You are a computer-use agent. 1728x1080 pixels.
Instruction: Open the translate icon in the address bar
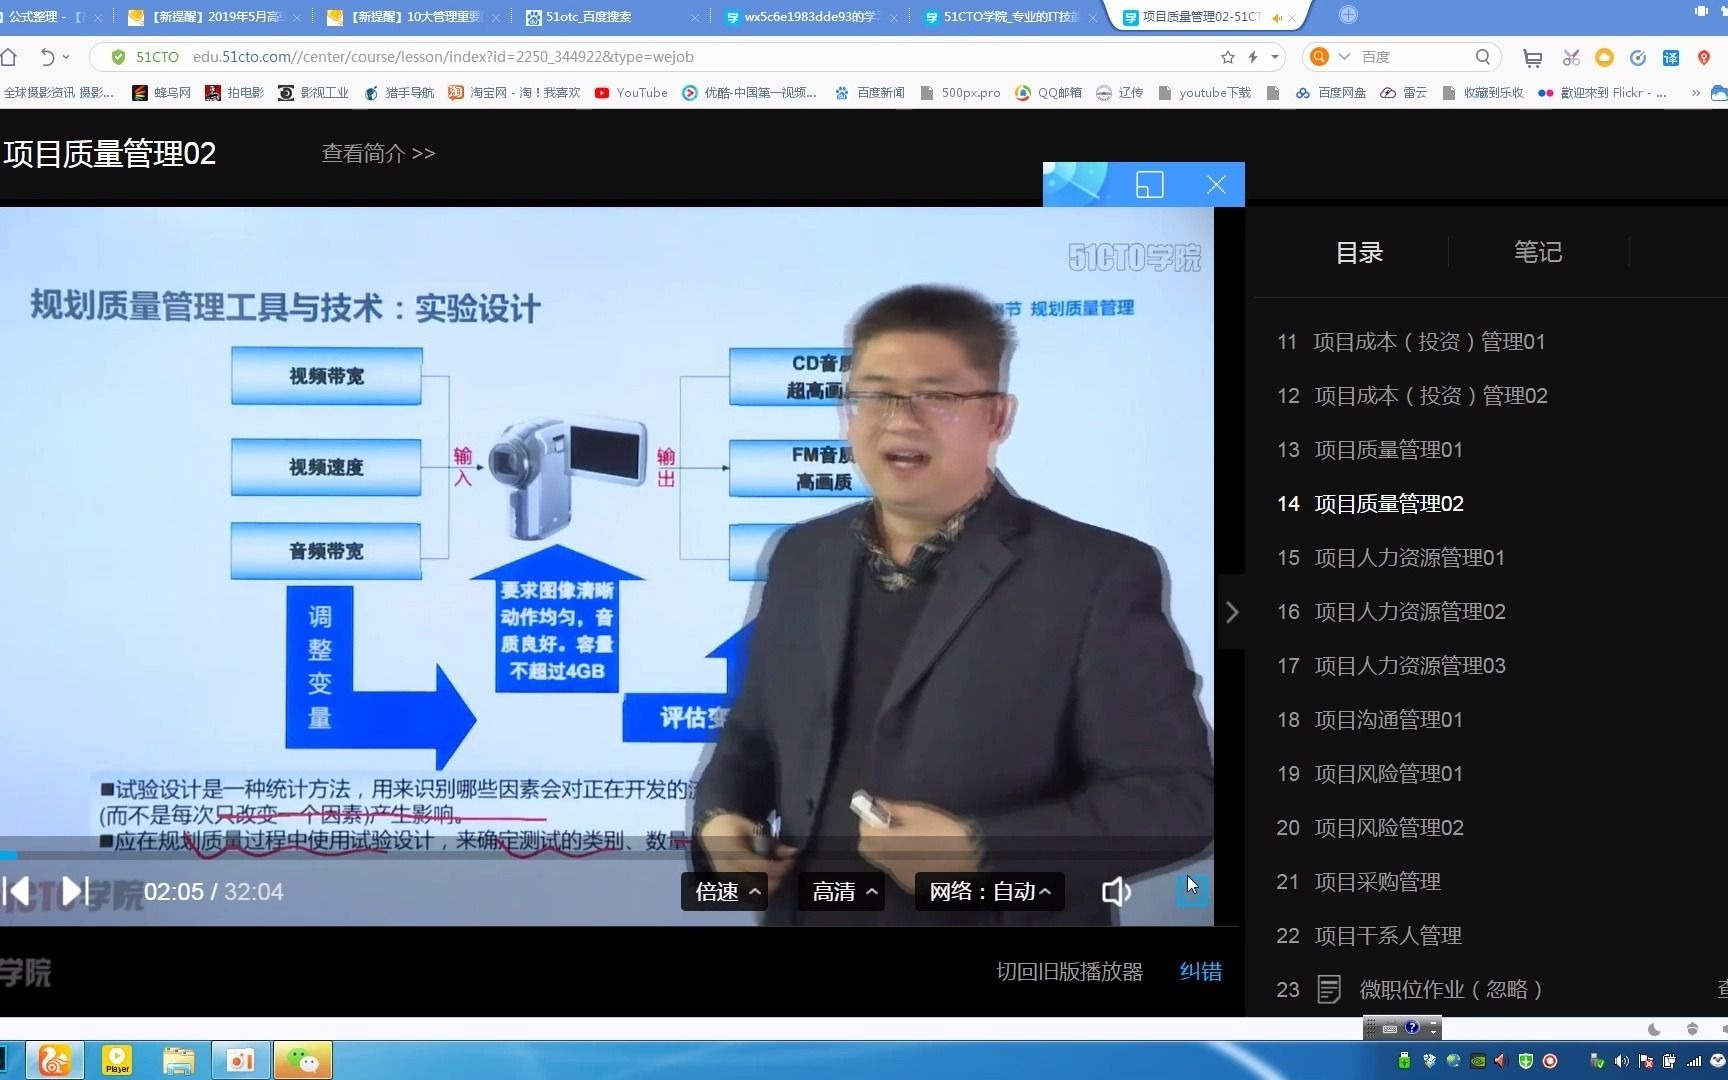coord(1670,57)
